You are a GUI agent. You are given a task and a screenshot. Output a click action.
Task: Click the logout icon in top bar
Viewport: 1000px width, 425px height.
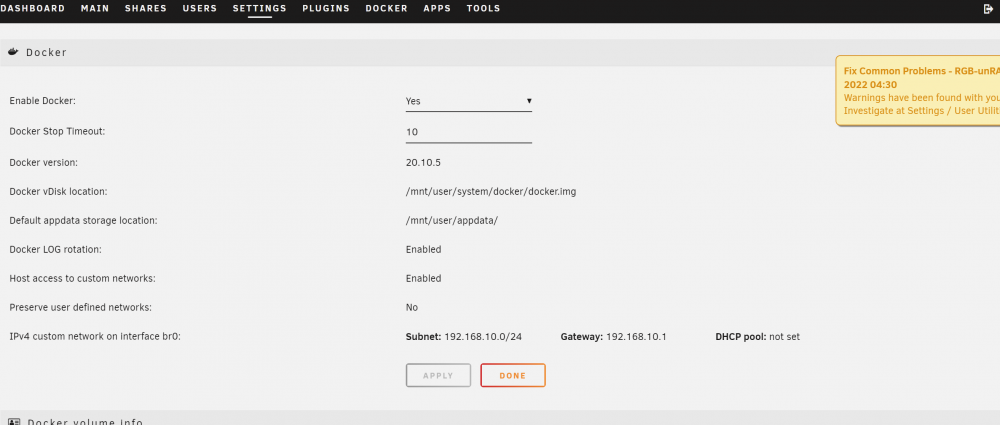[x=989, y=8]
